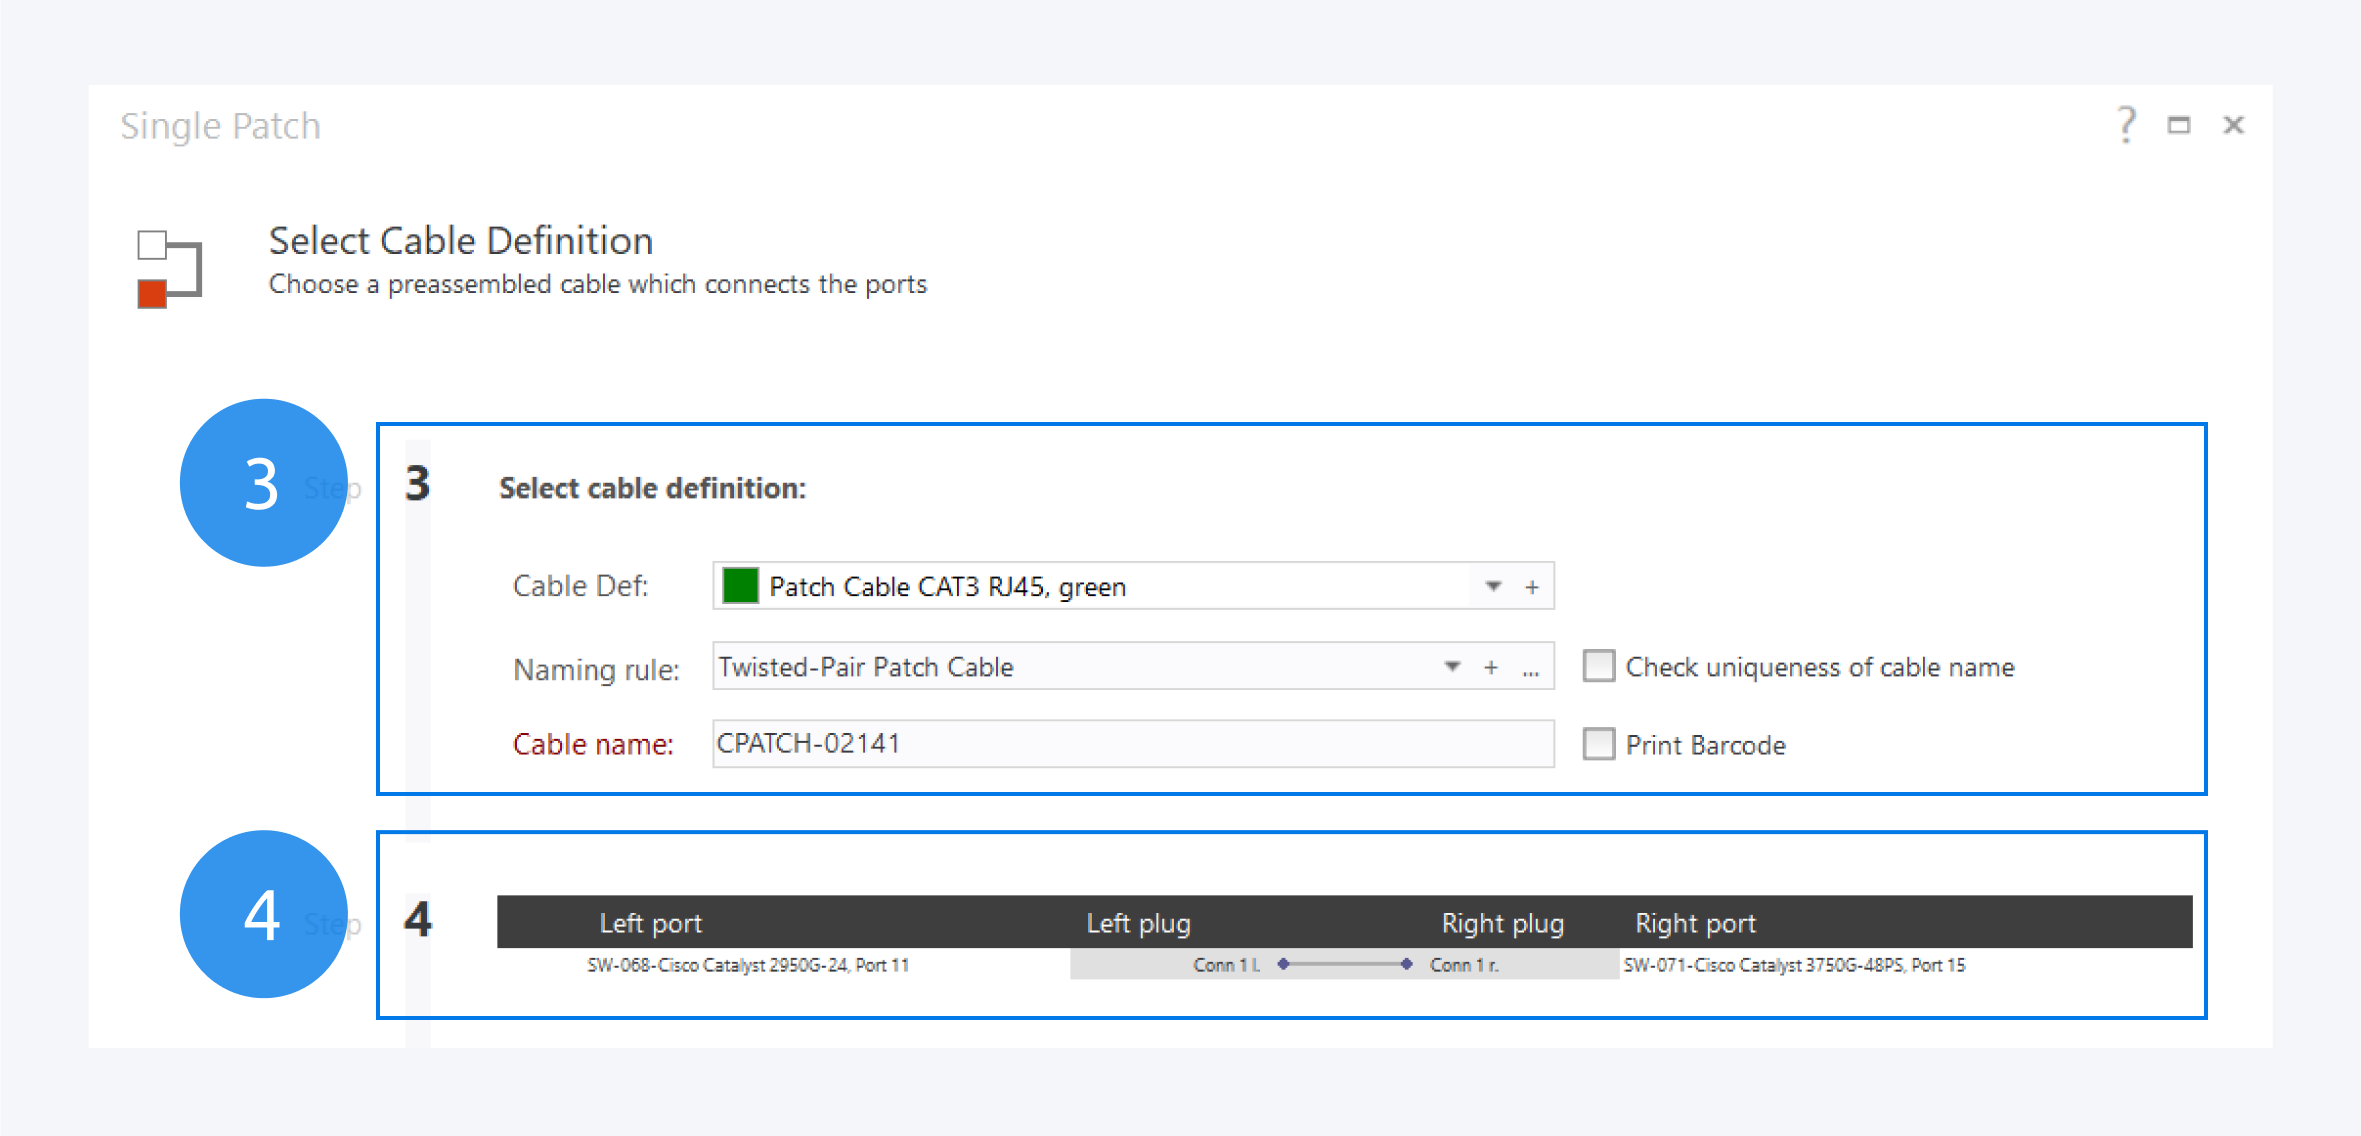Click the green cable color swatch

coord(740,586)
